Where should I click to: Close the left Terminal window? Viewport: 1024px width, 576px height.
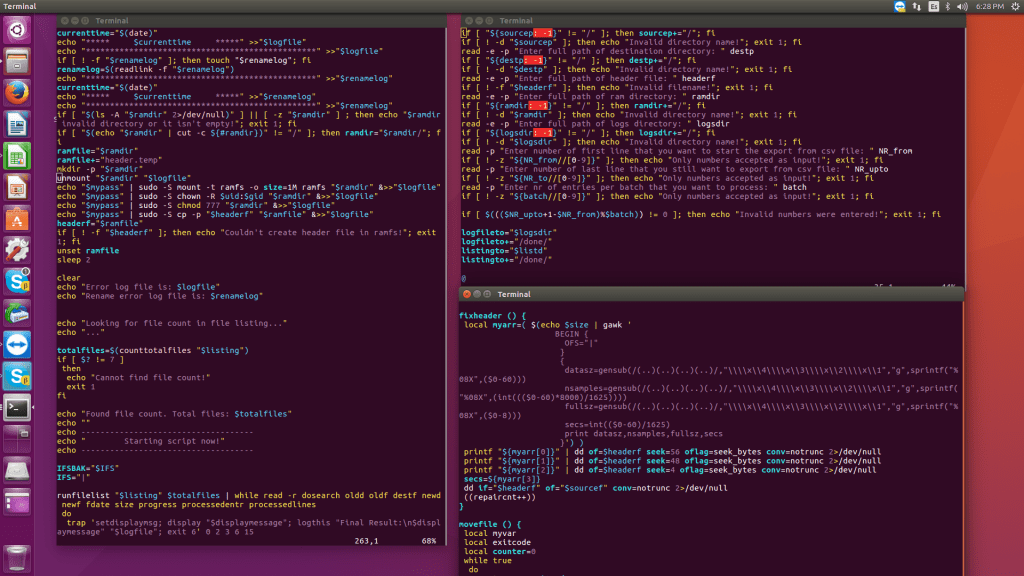65,21
